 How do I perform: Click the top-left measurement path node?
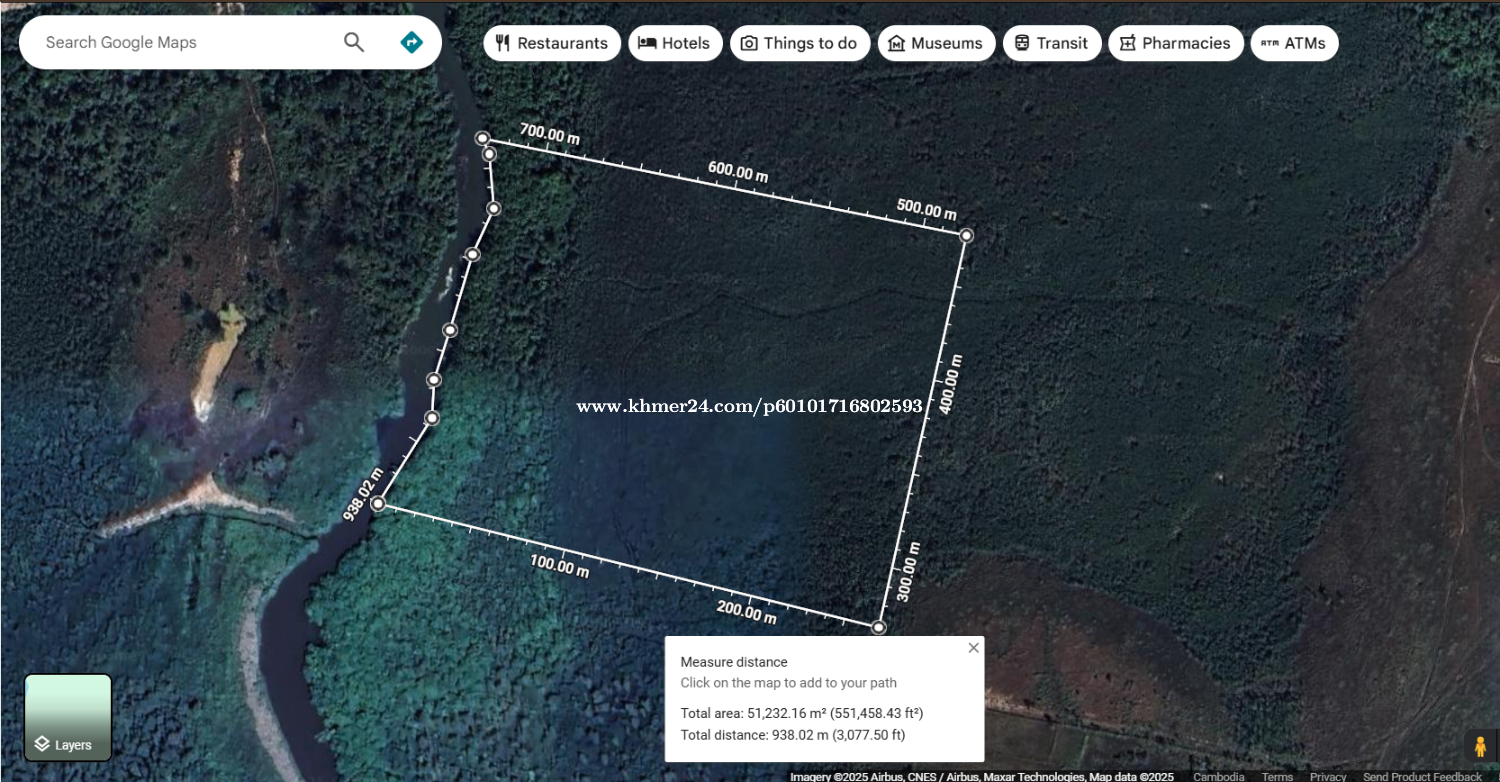click(x=482, y=138)
